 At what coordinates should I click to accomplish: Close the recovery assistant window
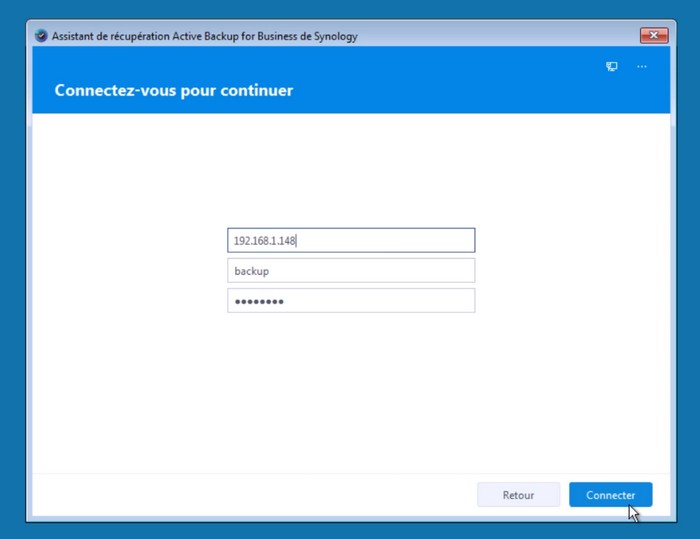point(654,35)
